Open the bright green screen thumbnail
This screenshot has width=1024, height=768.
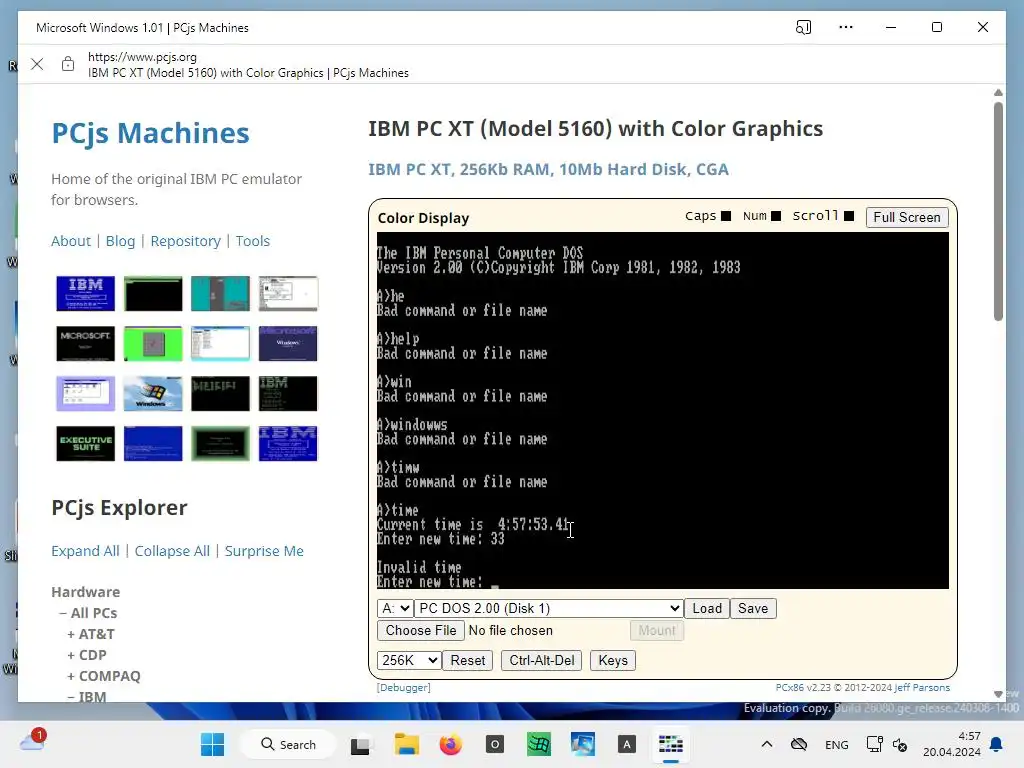[x=153, y=344]
